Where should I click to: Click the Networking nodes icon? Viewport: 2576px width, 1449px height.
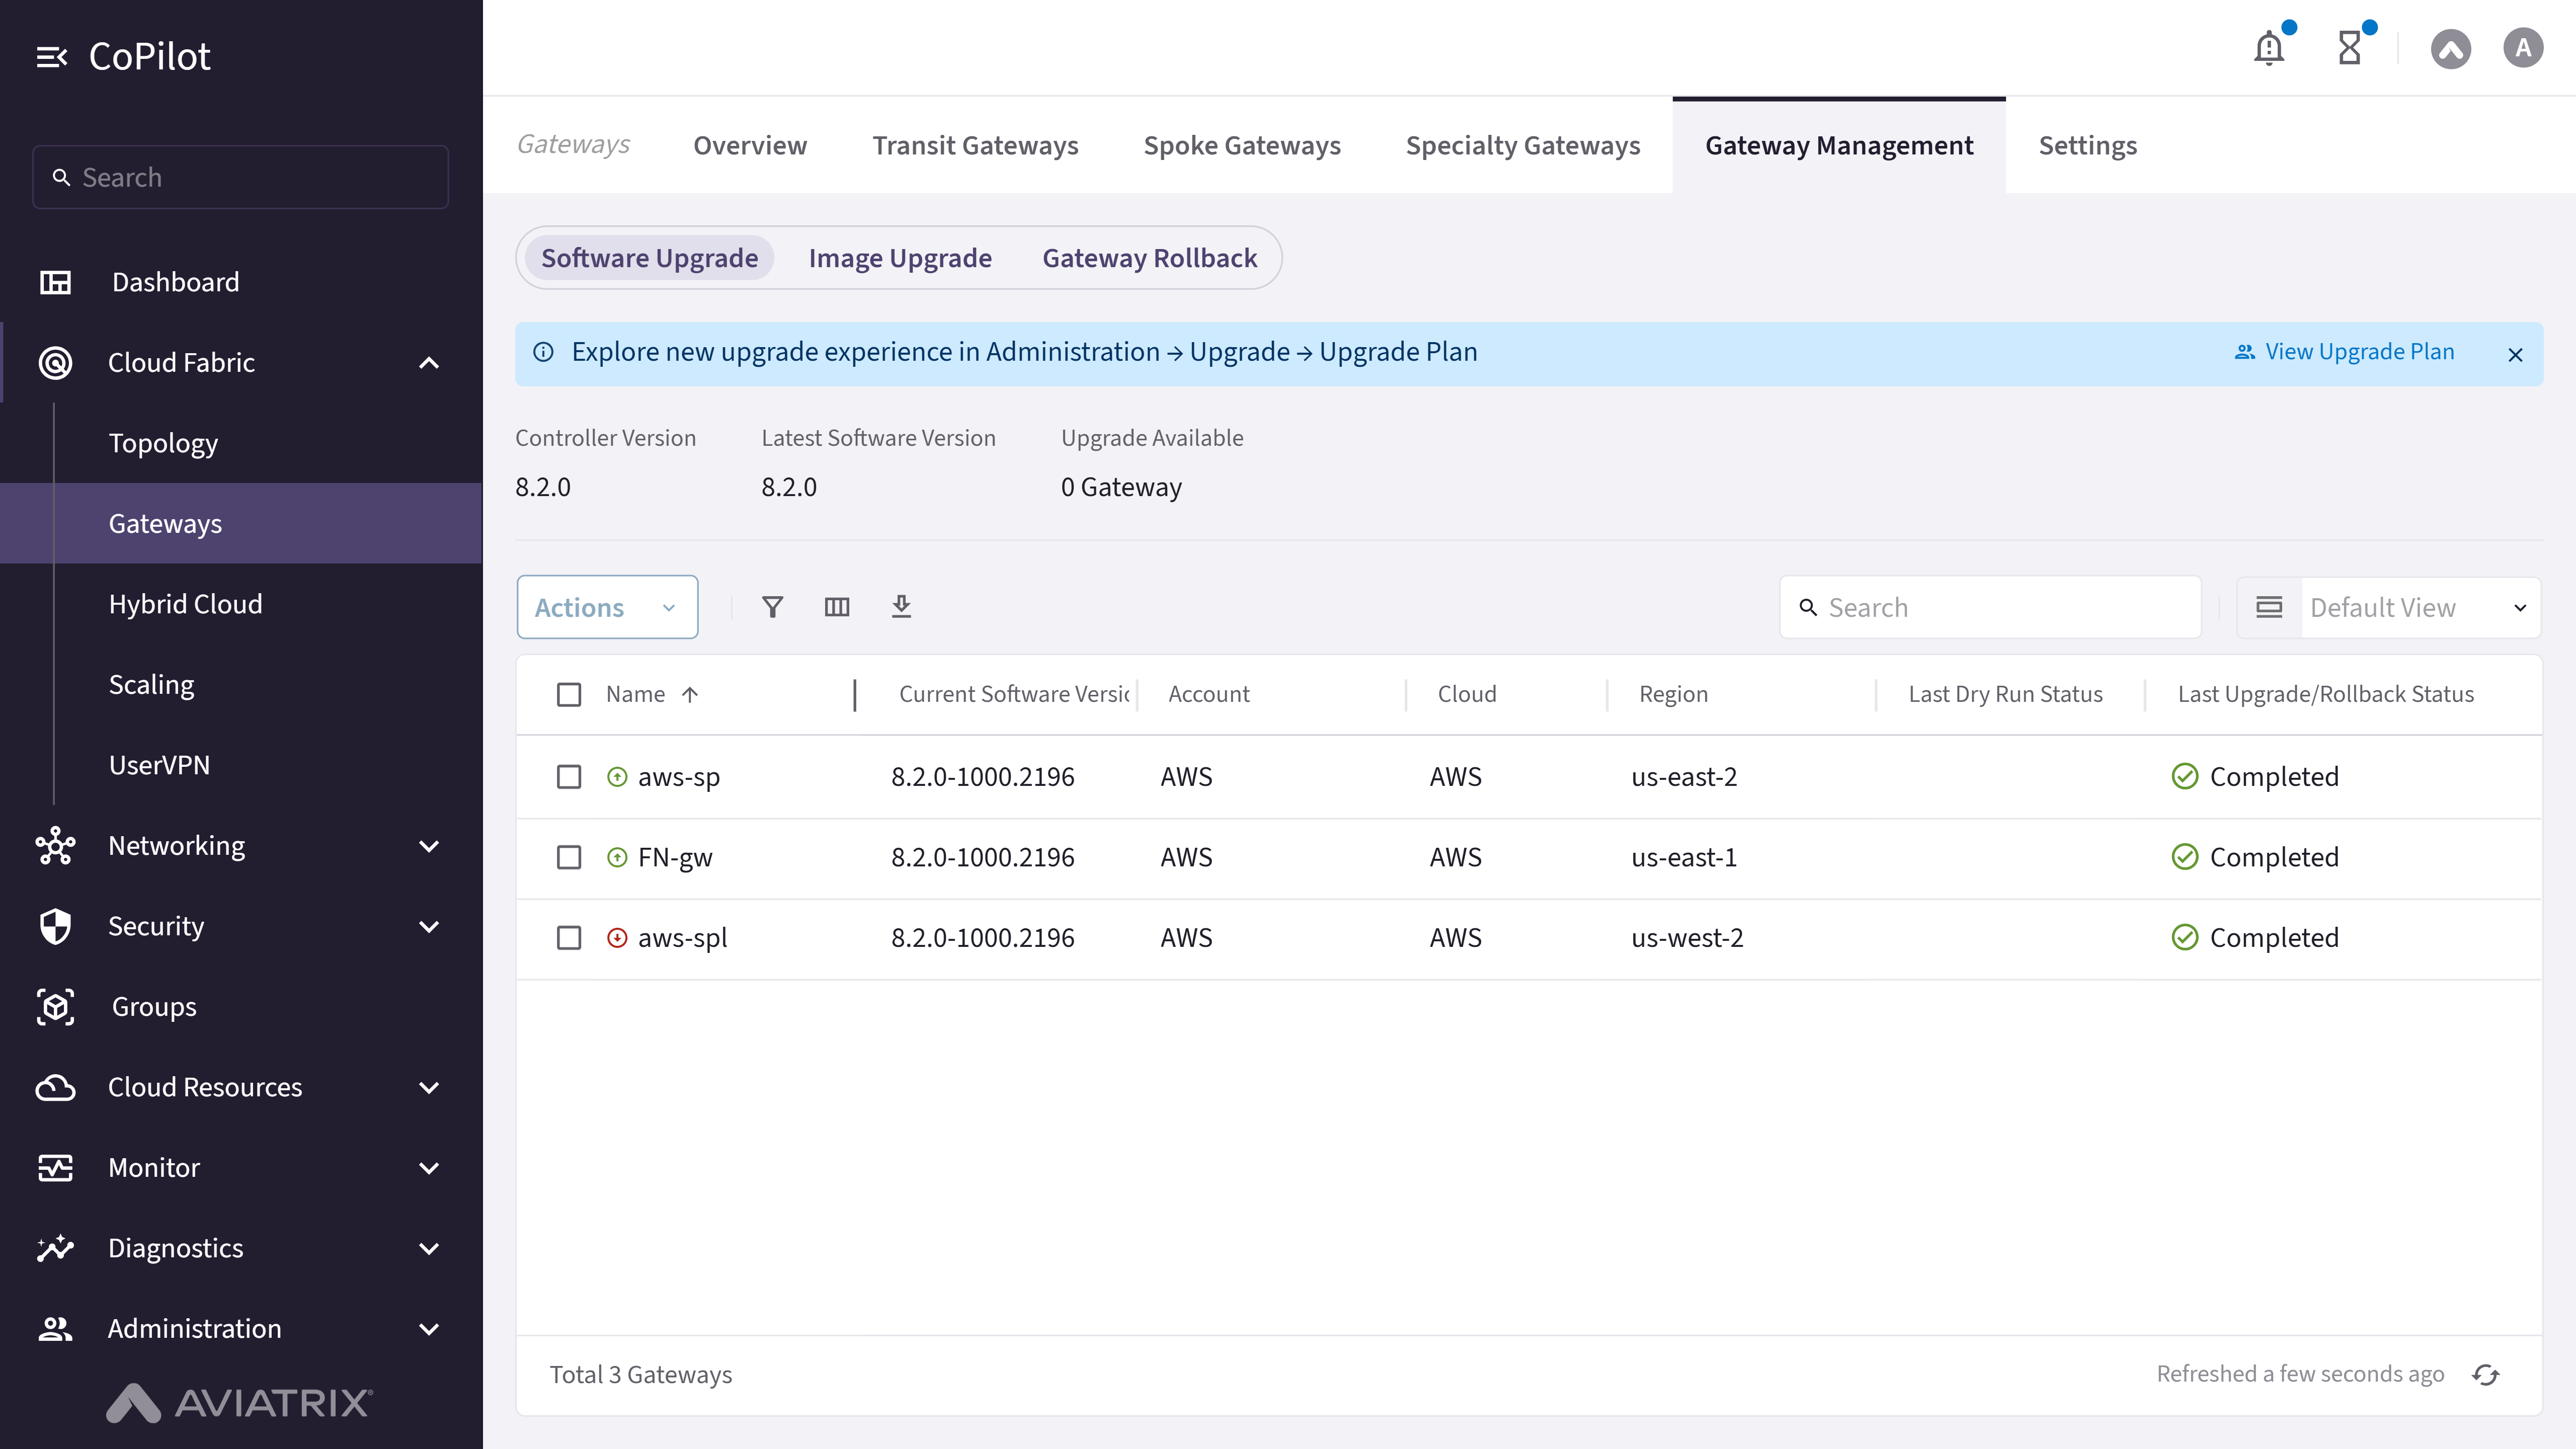55,846
